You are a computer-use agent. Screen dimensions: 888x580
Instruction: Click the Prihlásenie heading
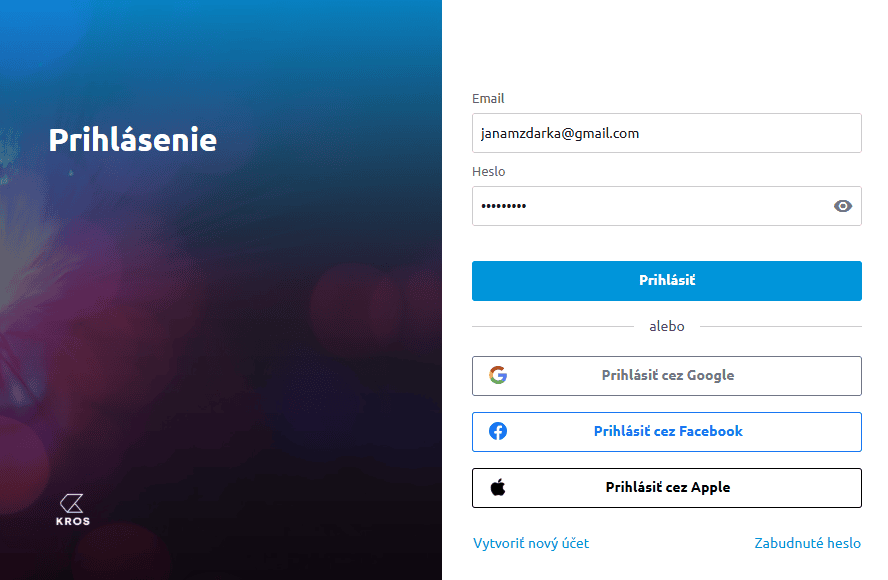tap(133, 139)
